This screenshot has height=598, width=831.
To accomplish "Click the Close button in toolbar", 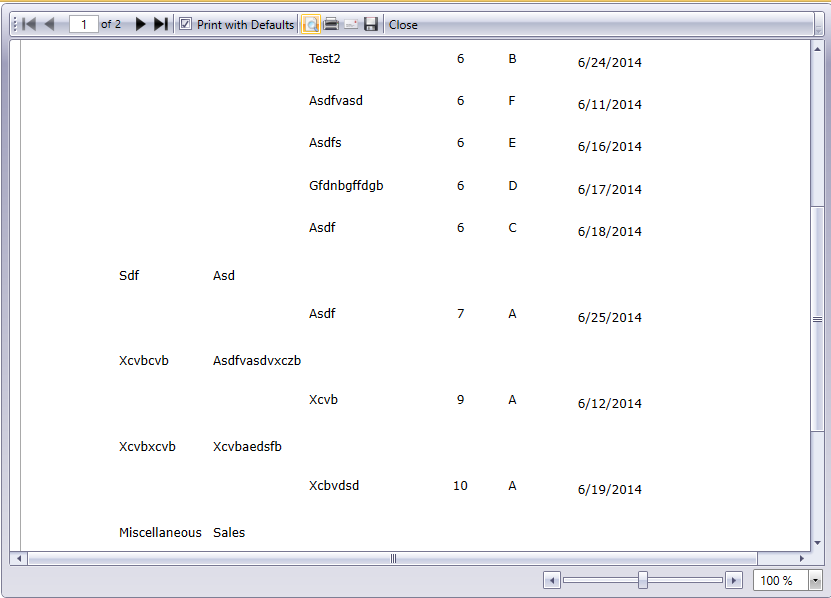I will point(403,25).
